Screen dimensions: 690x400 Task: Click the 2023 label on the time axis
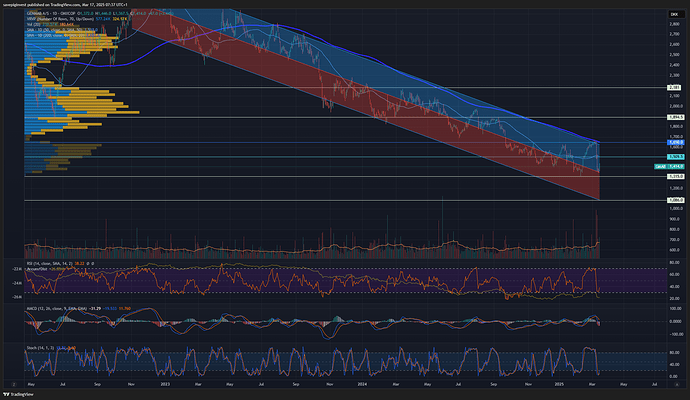tap(165, 384)
